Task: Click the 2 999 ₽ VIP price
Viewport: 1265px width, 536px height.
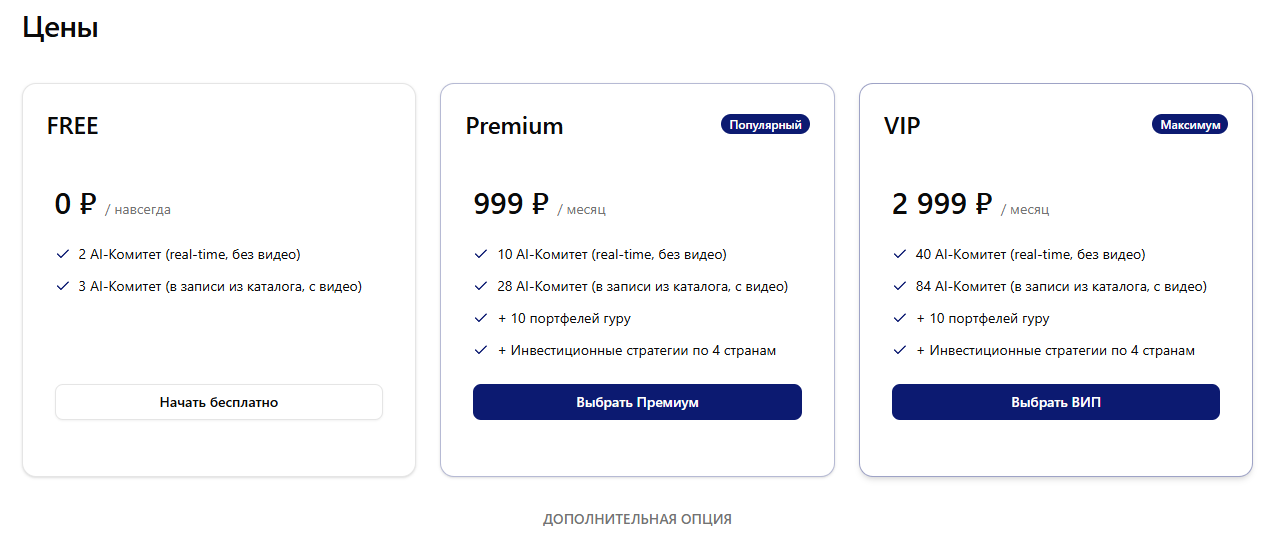Action: [942, 204]
